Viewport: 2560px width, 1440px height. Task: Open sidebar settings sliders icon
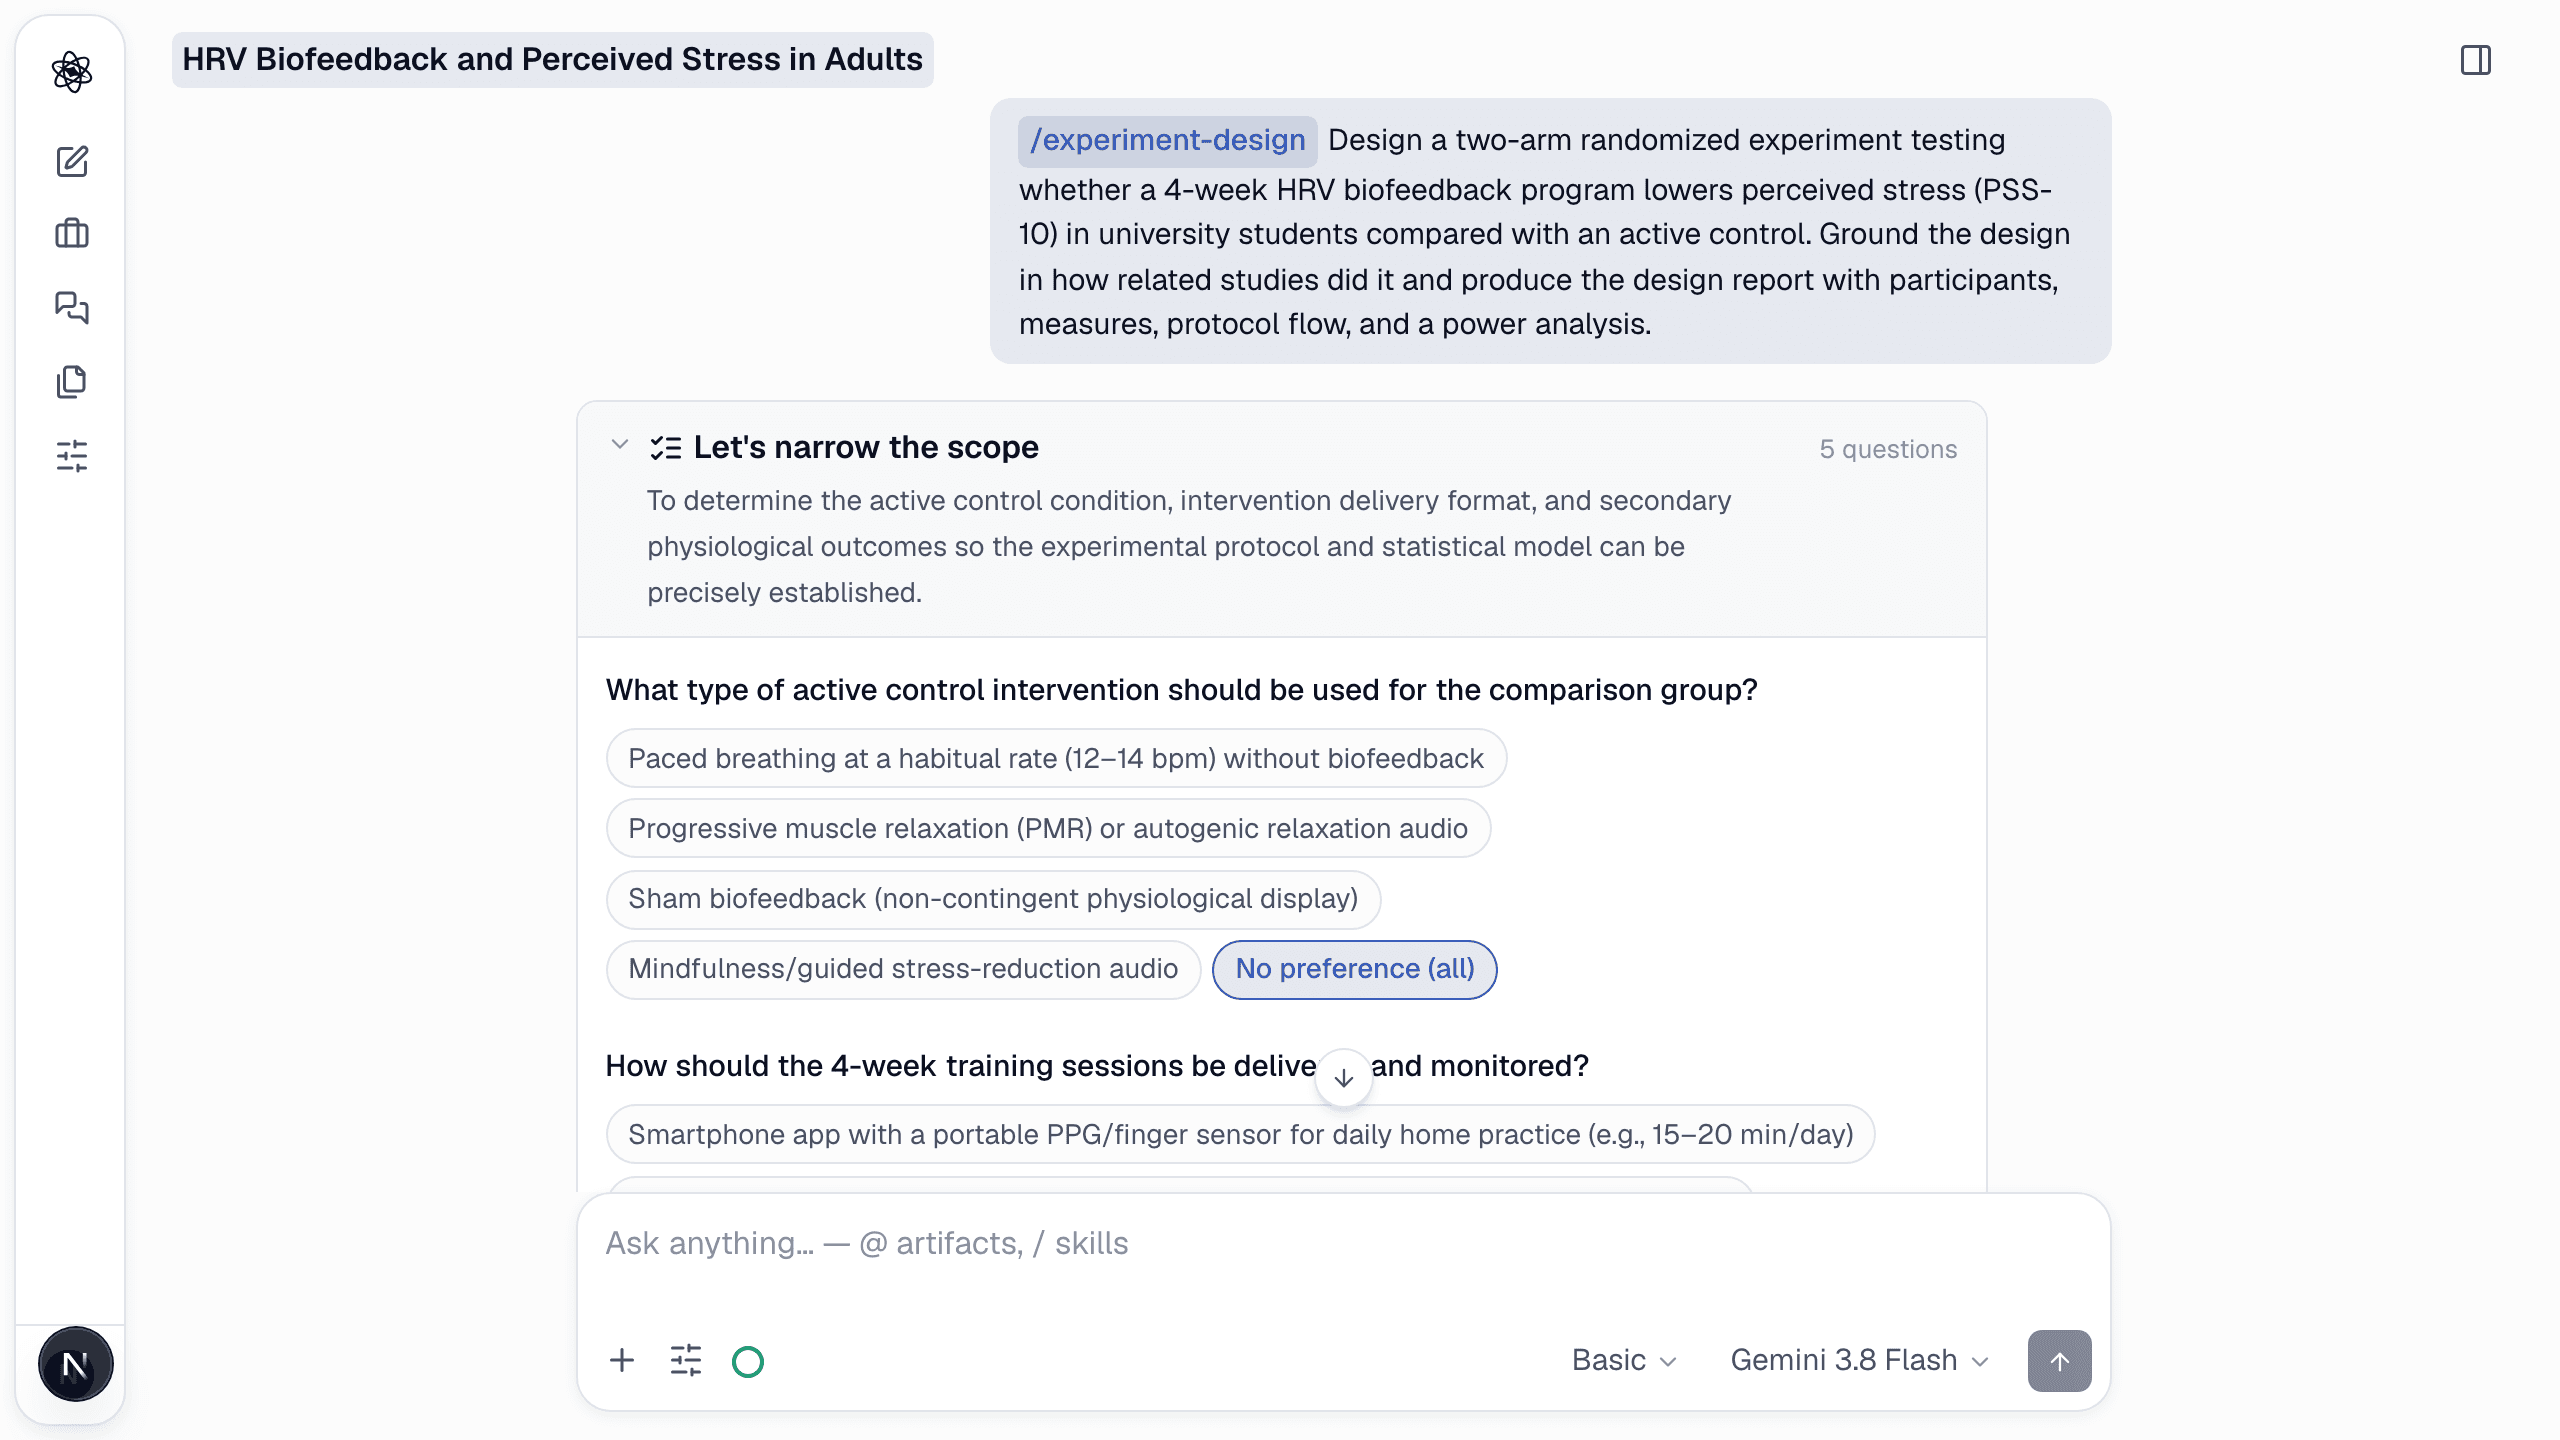pyautogui.click(x=72, y=456)
